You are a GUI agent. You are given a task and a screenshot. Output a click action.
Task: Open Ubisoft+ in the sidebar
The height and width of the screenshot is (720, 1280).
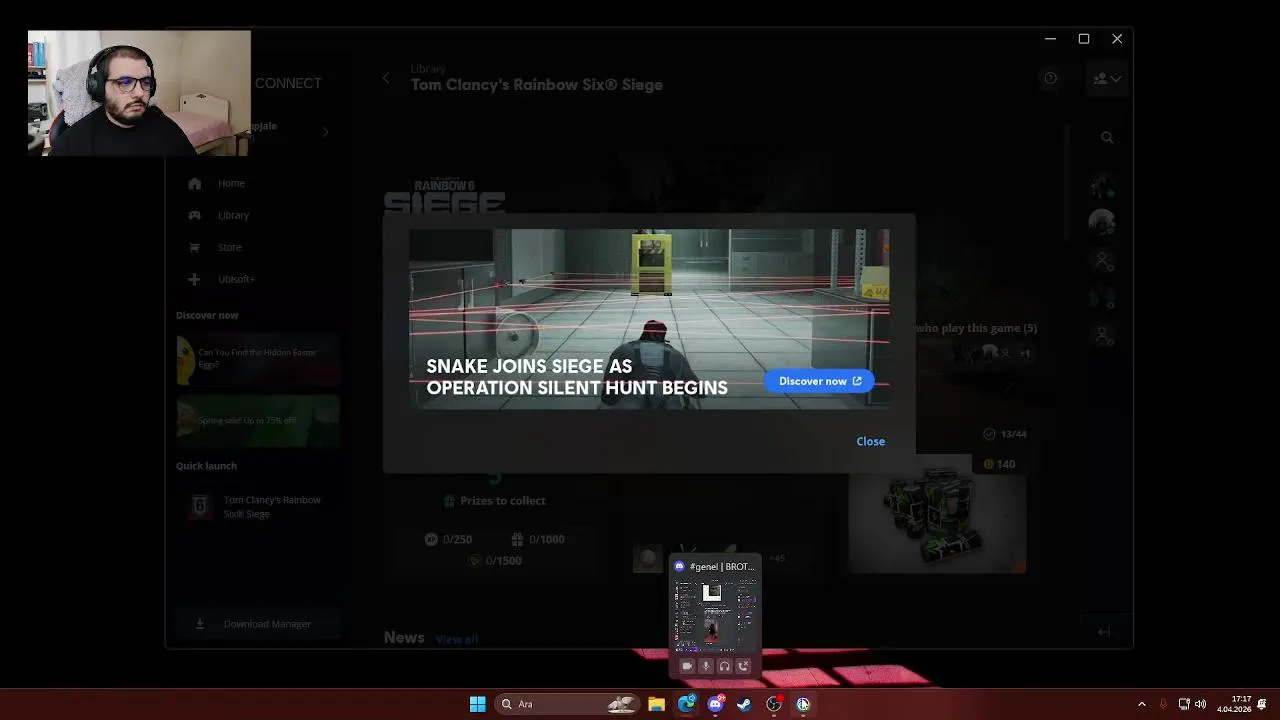pyautogui.click(x=236, y=279)
